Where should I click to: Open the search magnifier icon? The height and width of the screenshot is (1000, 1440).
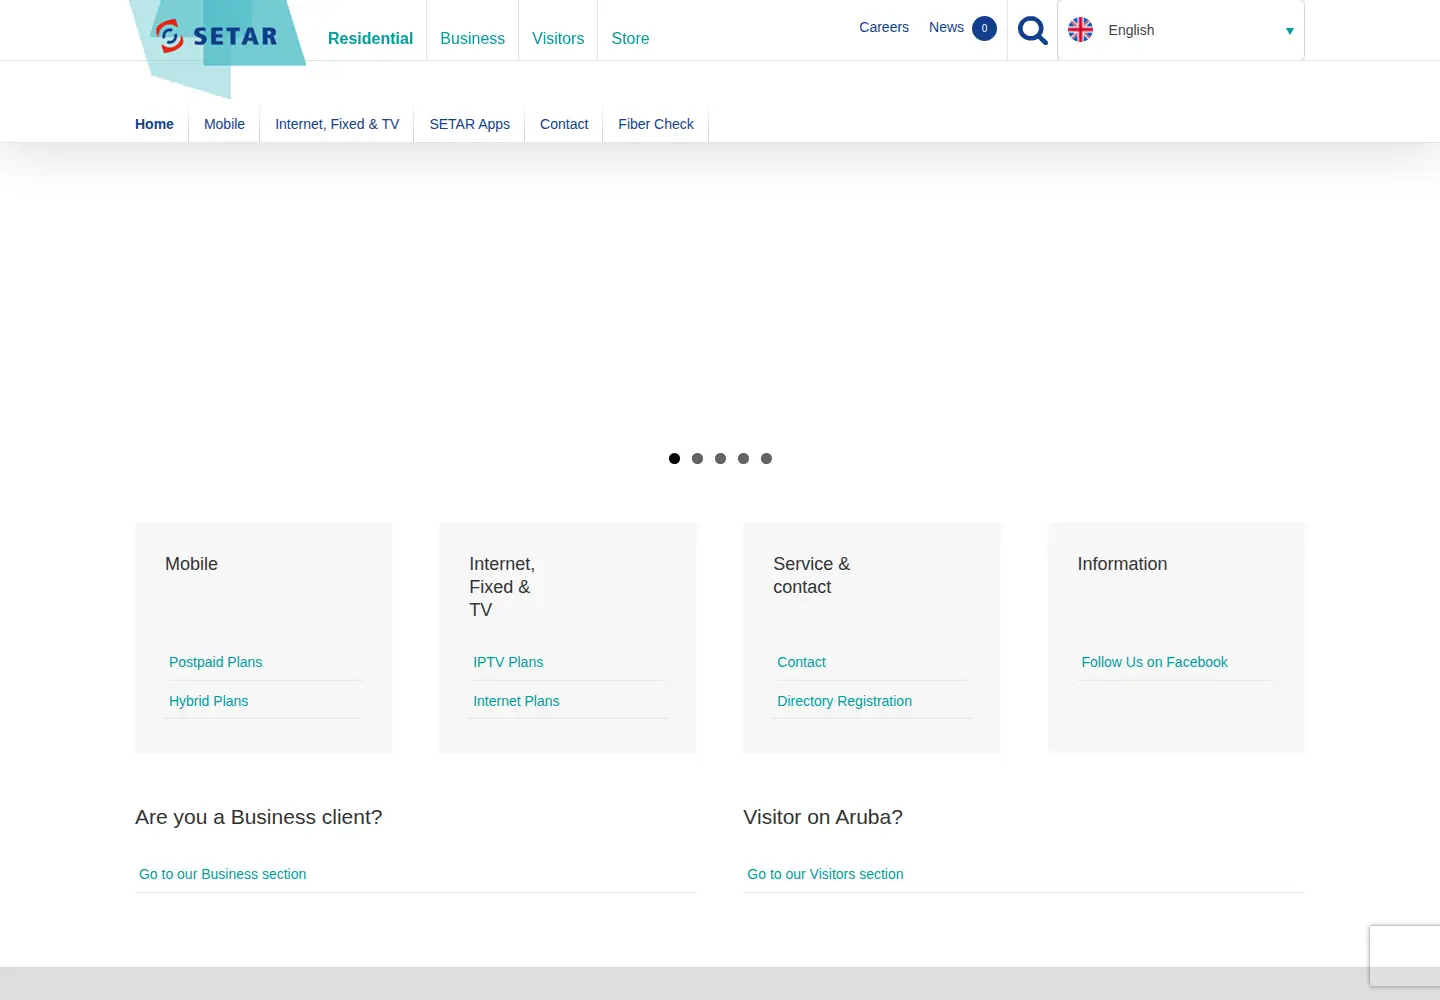tap(1032, 31)
